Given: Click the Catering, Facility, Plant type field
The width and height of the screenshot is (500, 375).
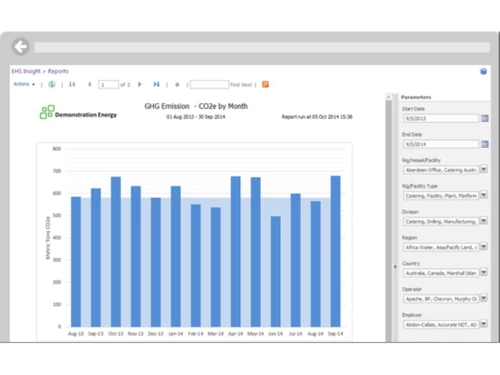Looking at the screenshot, I should (441, 196).
